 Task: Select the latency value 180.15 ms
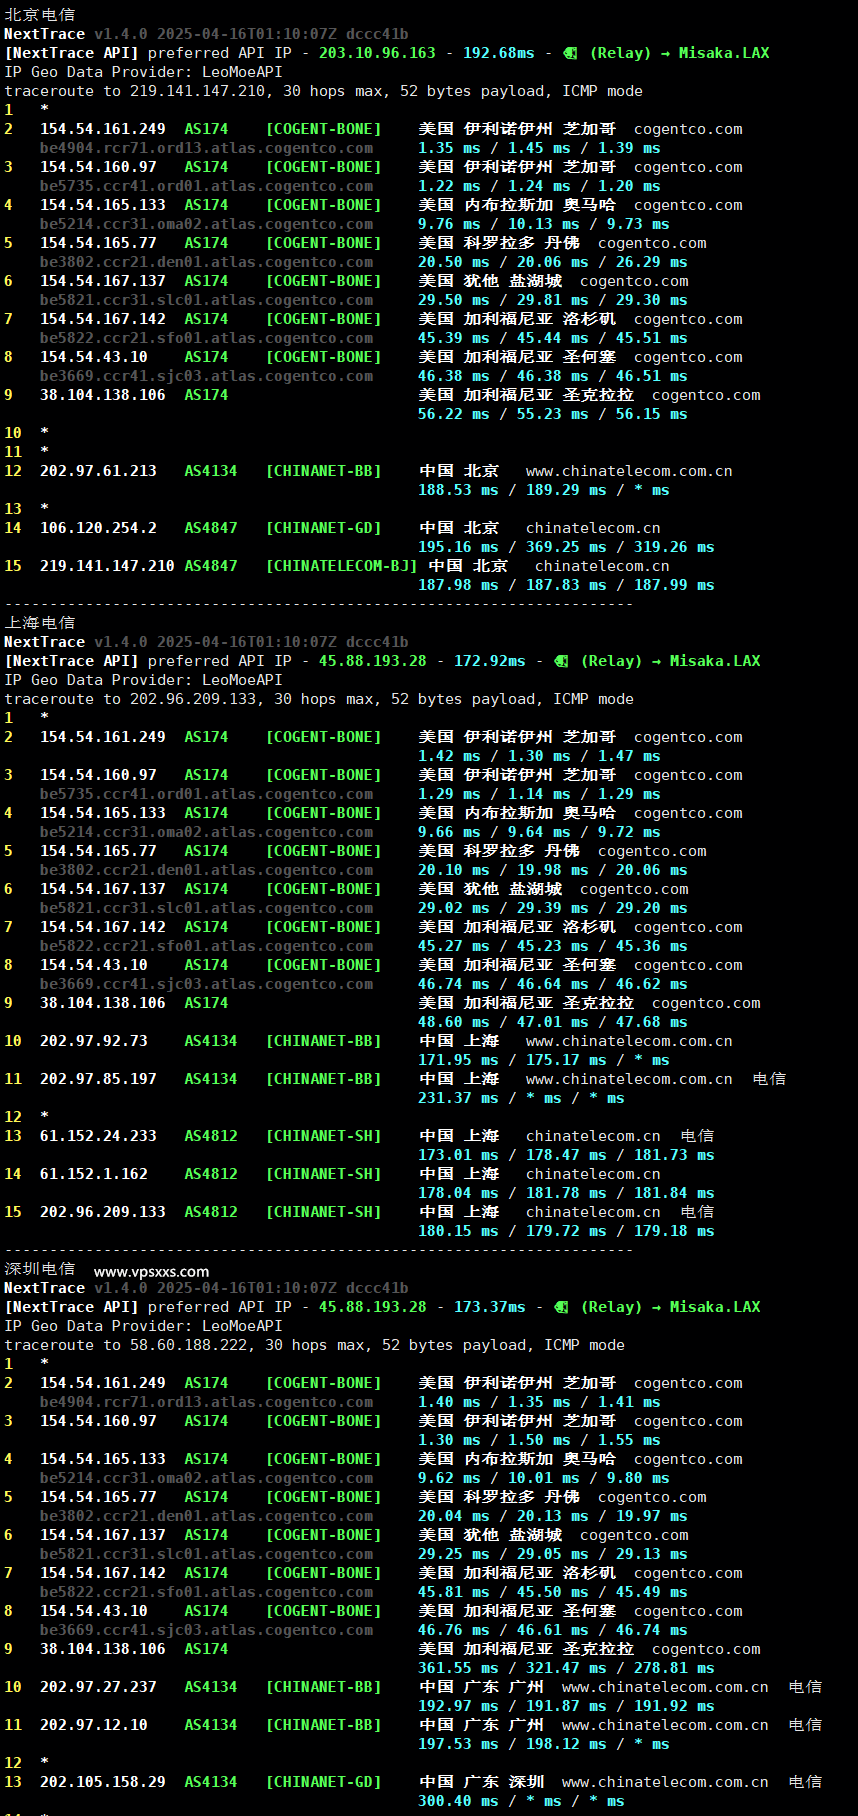click(x=458, y=1231)
